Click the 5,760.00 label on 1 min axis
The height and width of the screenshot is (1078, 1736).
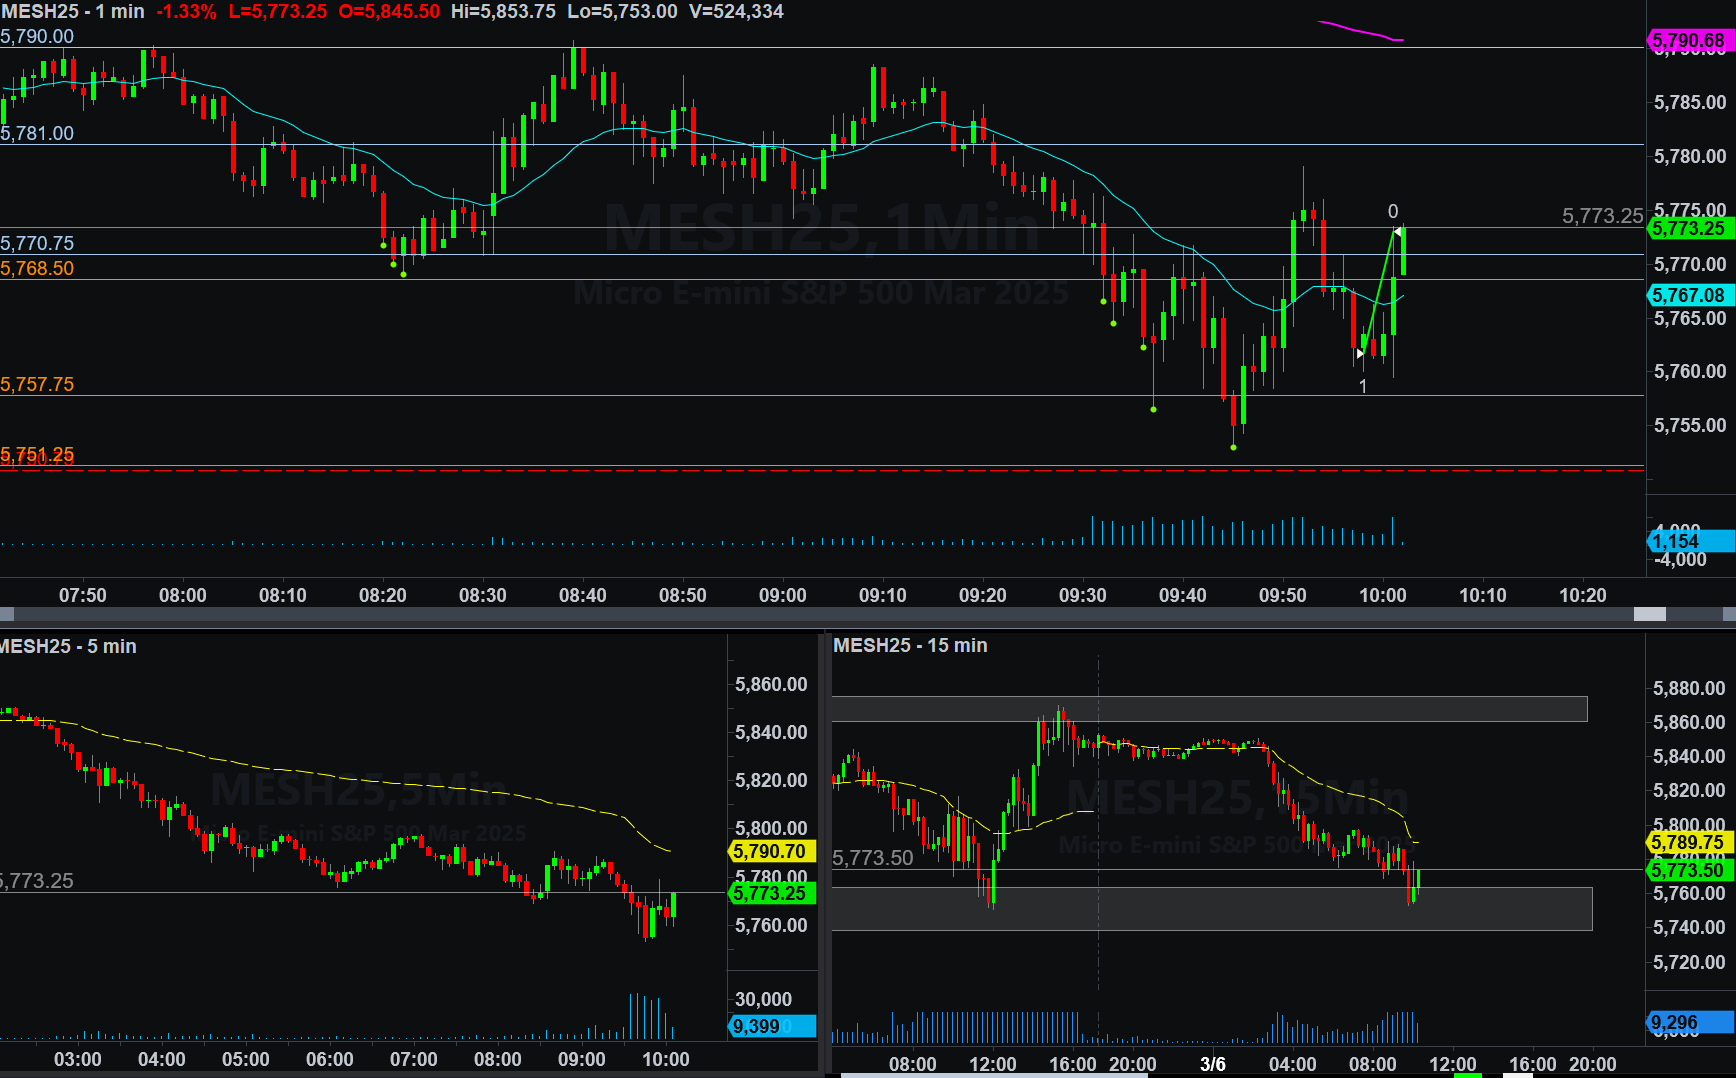point(1690,371)
